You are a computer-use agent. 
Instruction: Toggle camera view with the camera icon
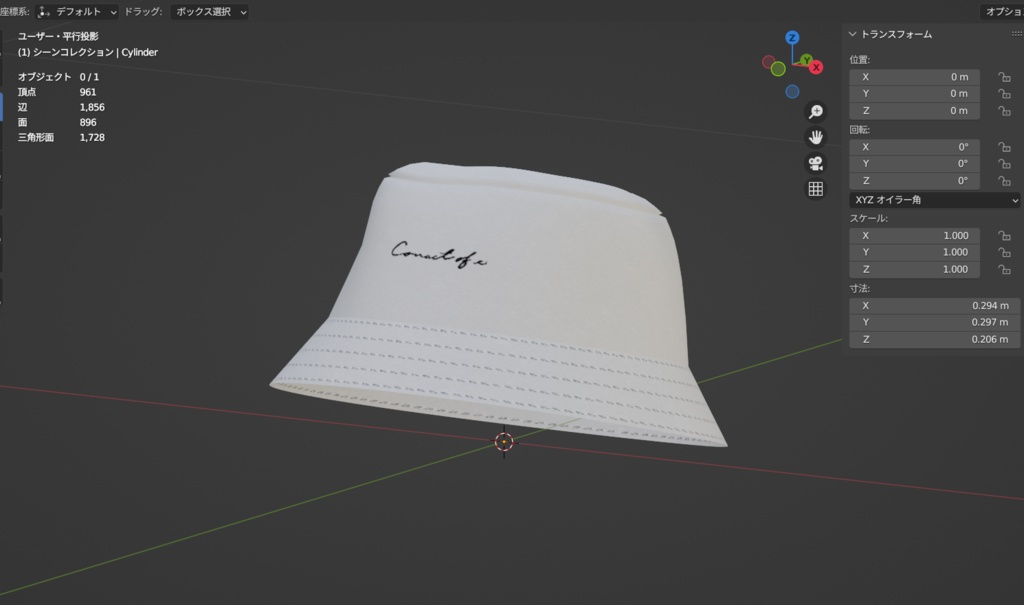click(816, 163)
